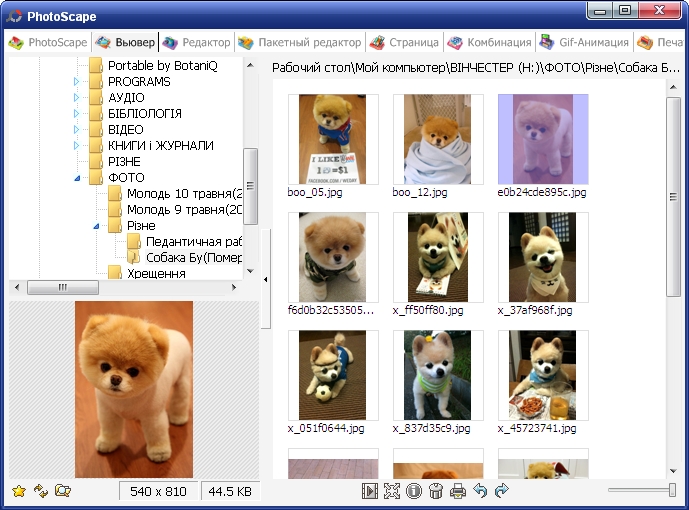Click the thumbnail pane scroll-up arrow
This screenshot has width=689, height=510.
[x=673, y=87]
